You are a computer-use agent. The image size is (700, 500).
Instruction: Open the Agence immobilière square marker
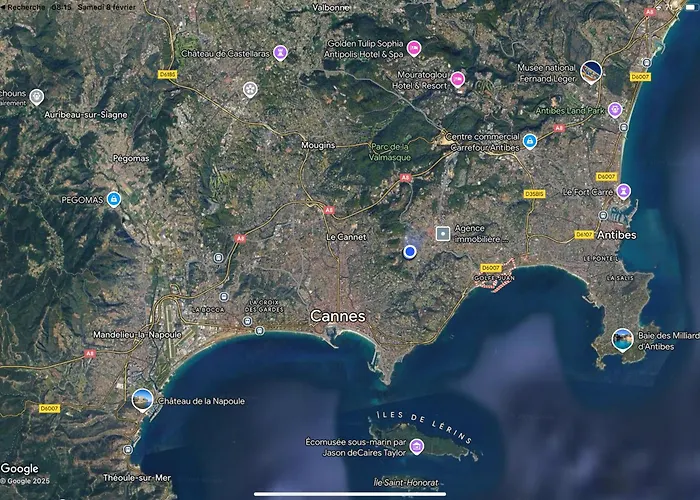[442, 233]
